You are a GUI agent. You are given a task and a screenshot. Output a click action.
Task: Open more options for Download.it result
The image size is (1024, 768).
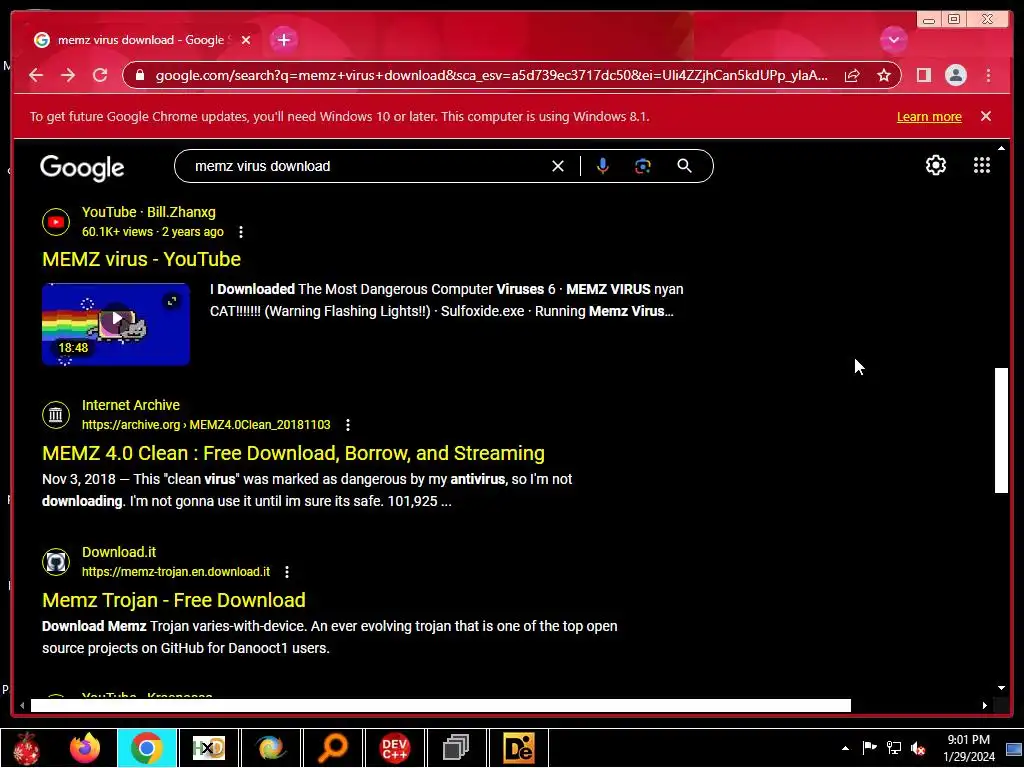287,572
